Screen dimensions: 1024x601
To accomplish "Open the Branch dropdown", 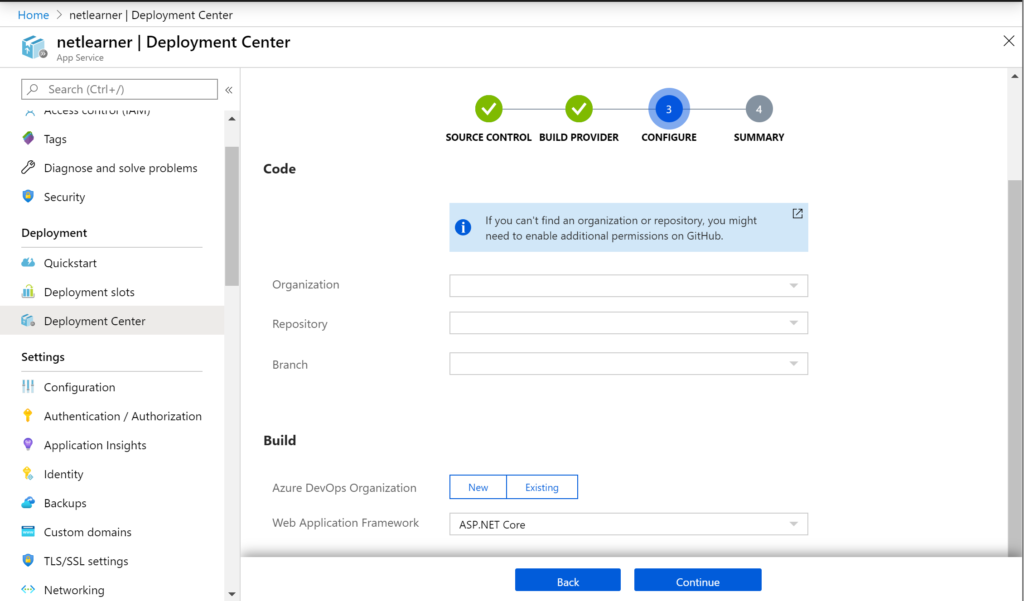I will point(628,364).
